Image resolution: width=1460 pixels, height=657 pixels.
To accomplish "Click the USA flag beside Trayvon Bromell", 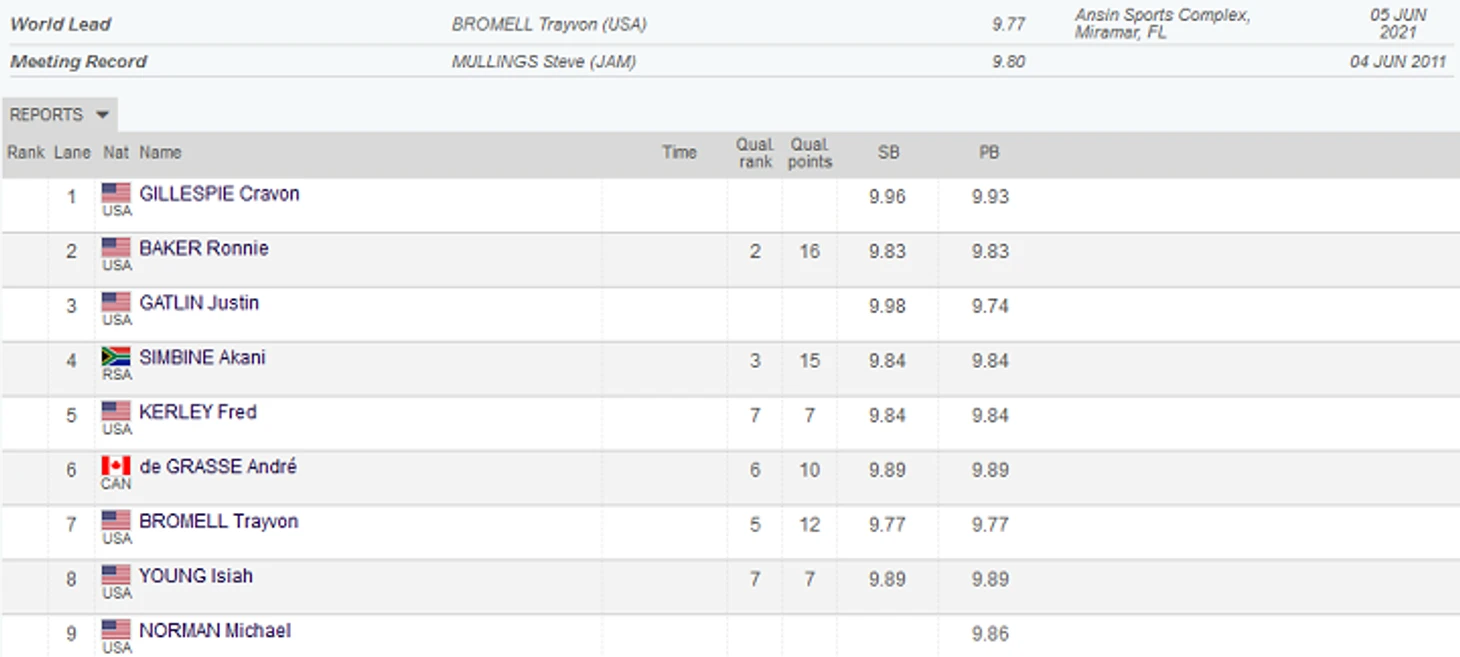I will coord(116,521).
